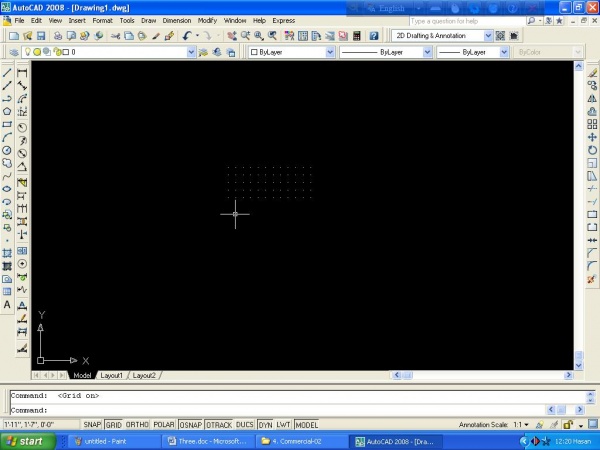Open the layer list dropdown
The image size is (600, 450).
(191, 52)
